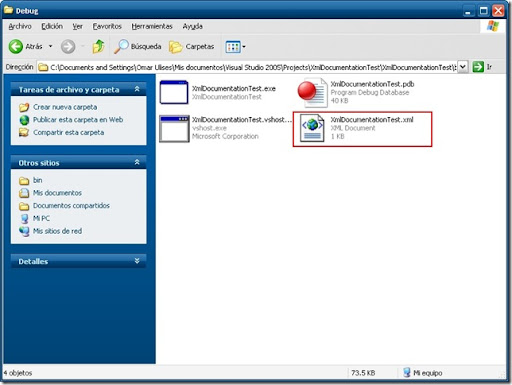Open Mis sitios de red link

coord(57,231)
